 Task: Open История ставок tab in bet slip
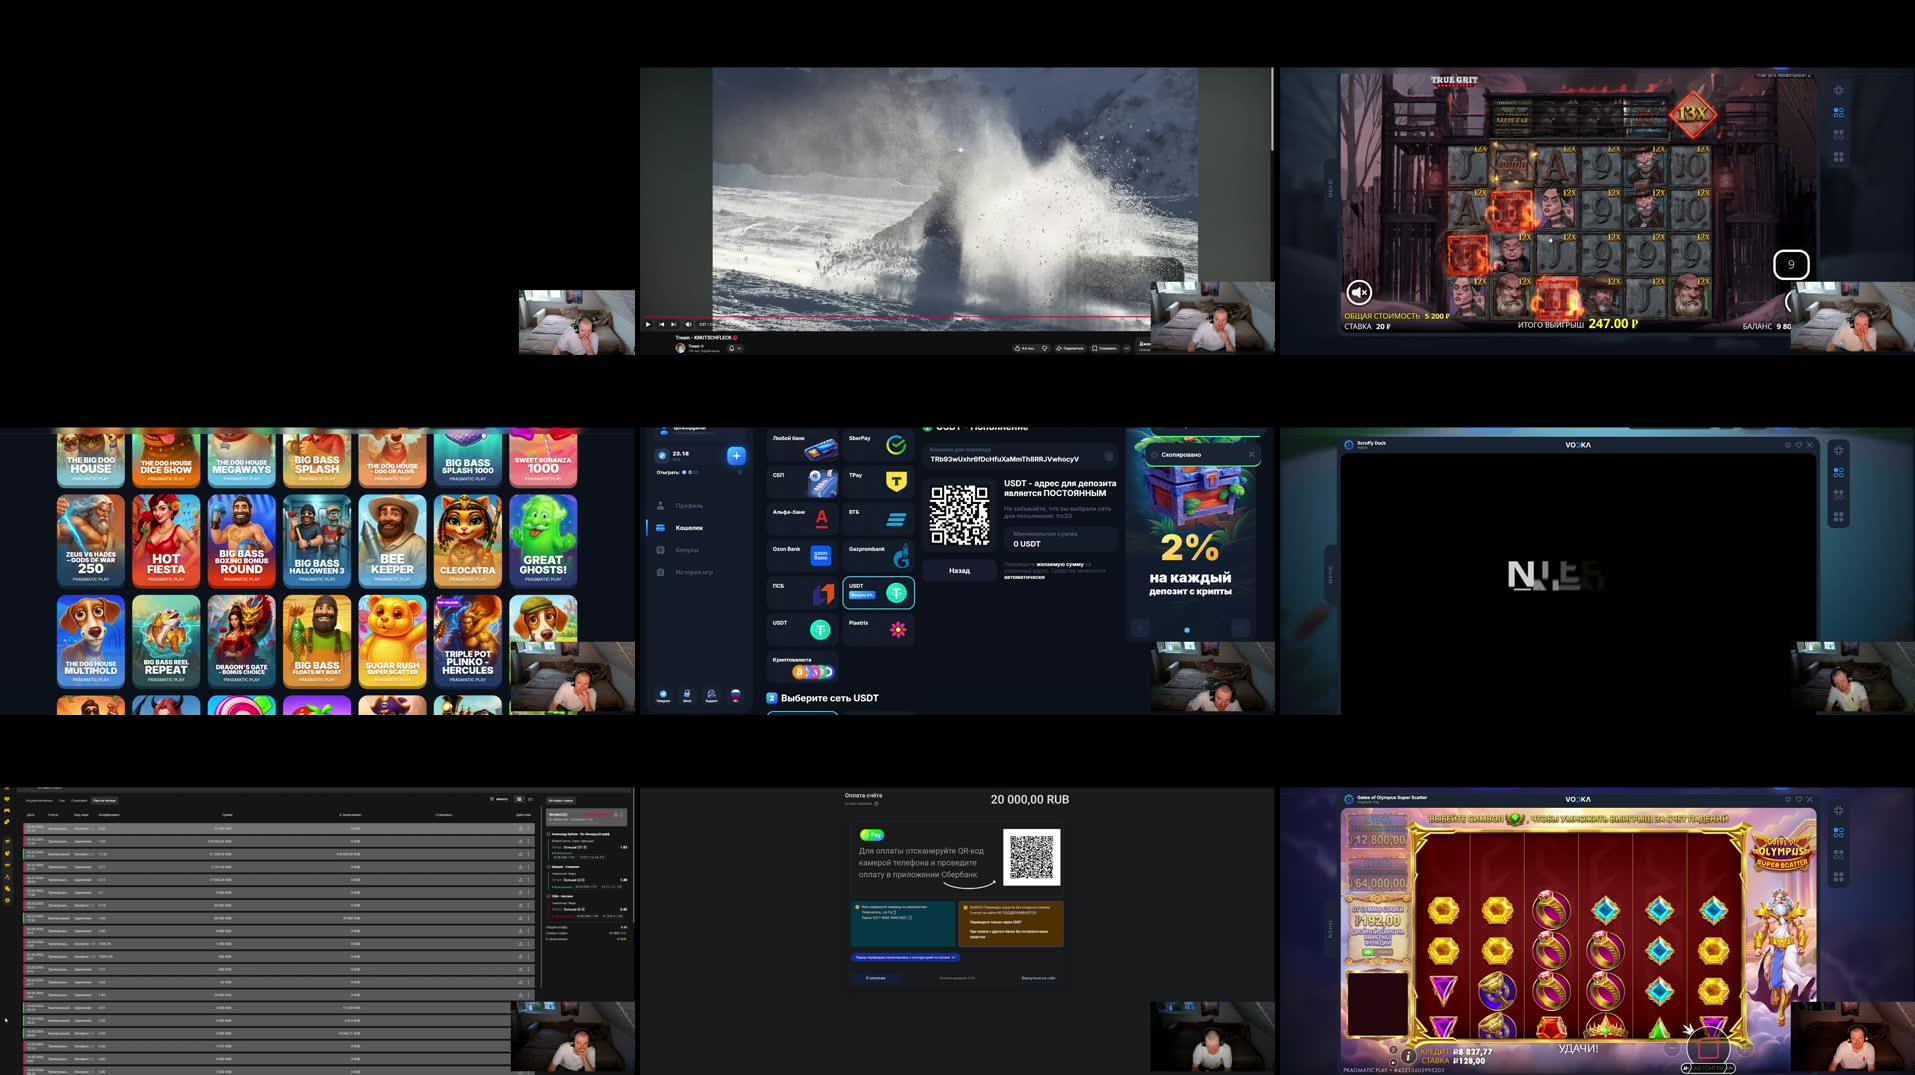(x=561, y=800)
